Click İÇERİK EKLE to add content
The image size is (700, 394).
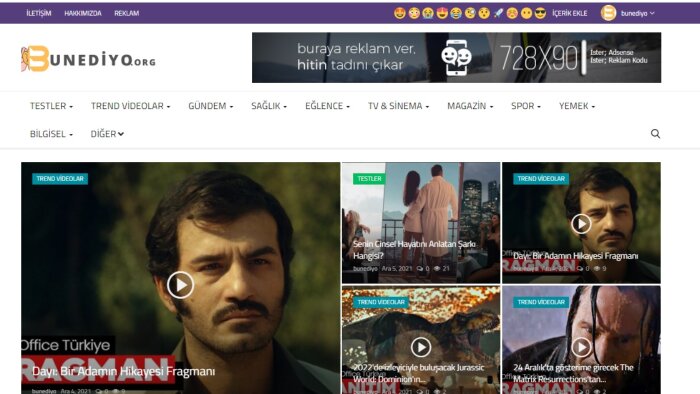(x=570, y=13)
